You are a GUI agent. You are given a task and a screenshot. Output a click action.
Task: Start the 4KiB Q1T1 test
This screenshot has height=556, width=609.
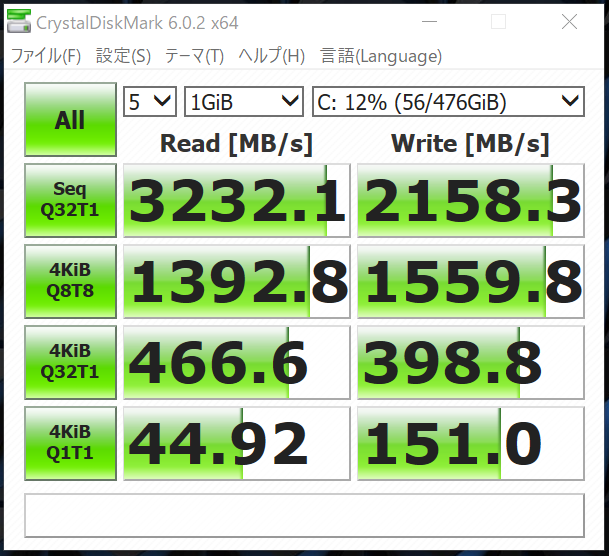70,443
